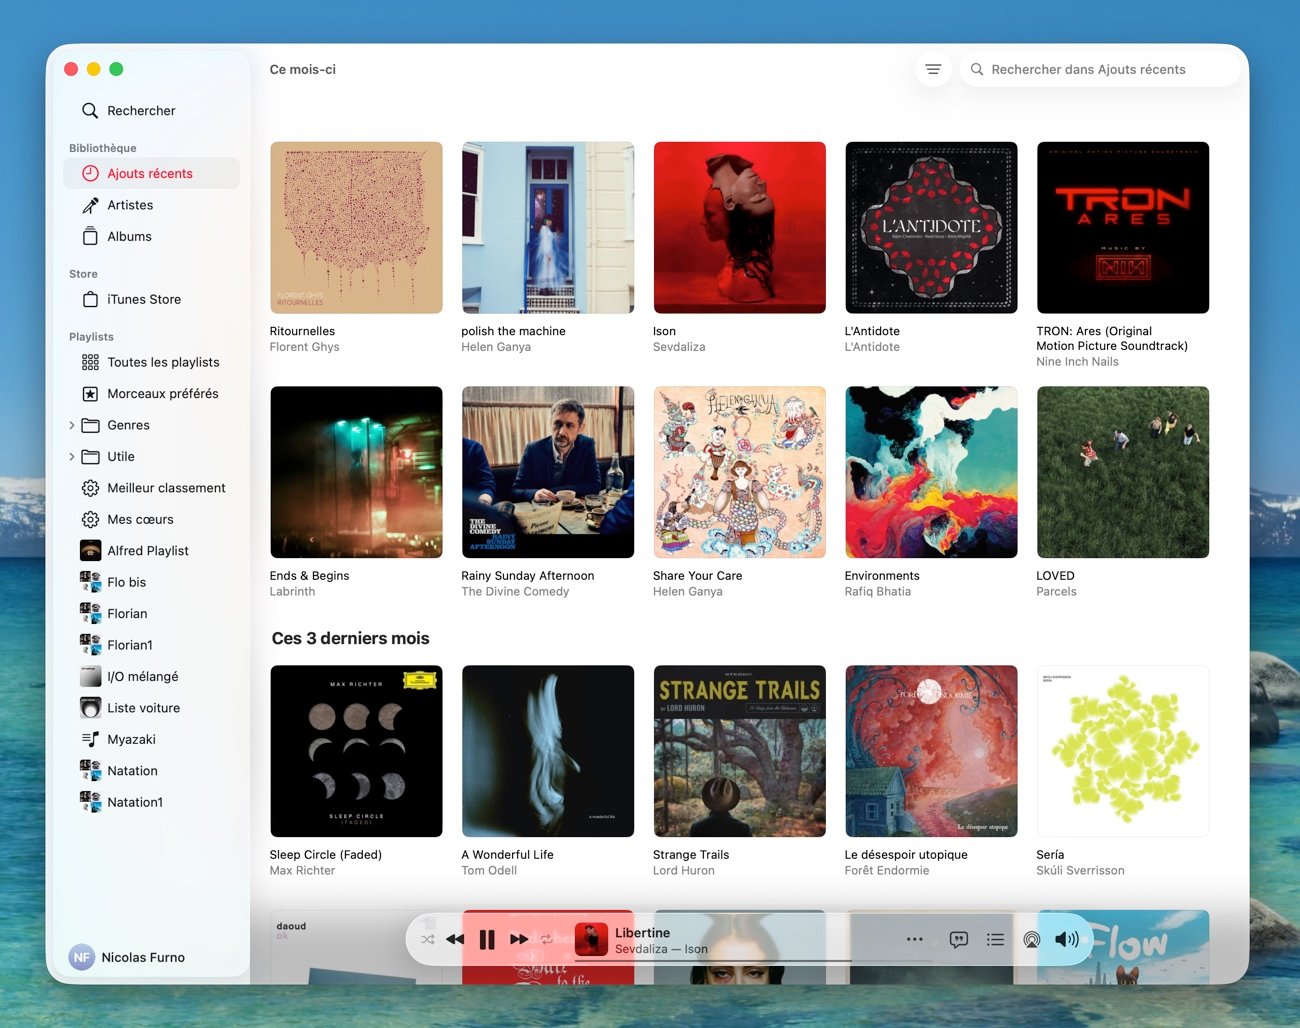Click the volume speaker icon
The height and width of the screenshot is (1028, 1300).
pos(1066,940)
